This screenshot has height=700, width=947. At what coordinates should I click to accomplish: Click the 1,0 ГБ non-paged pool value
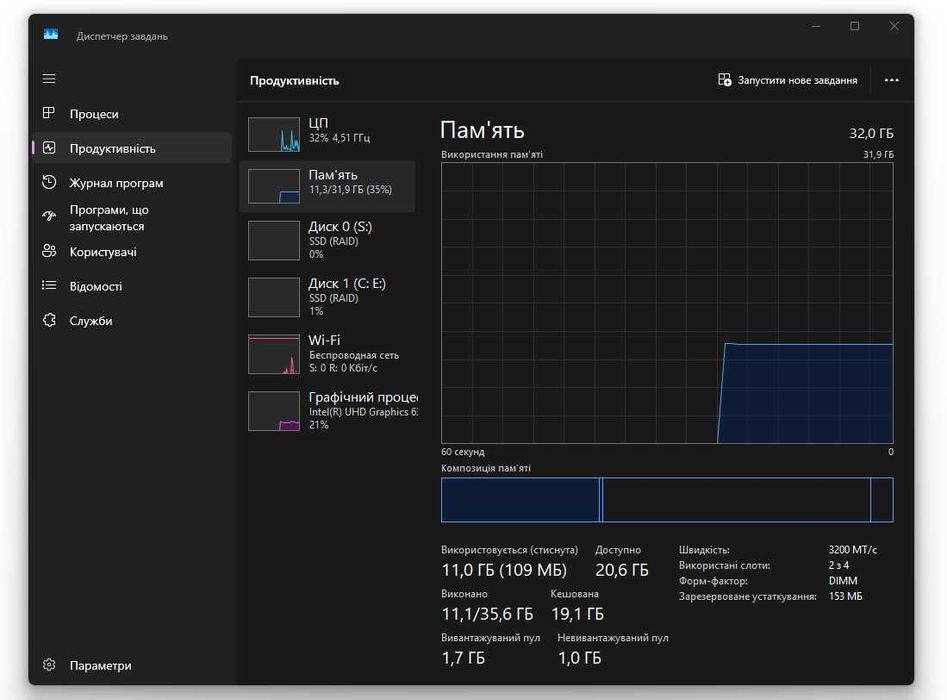tap(579, 658)
